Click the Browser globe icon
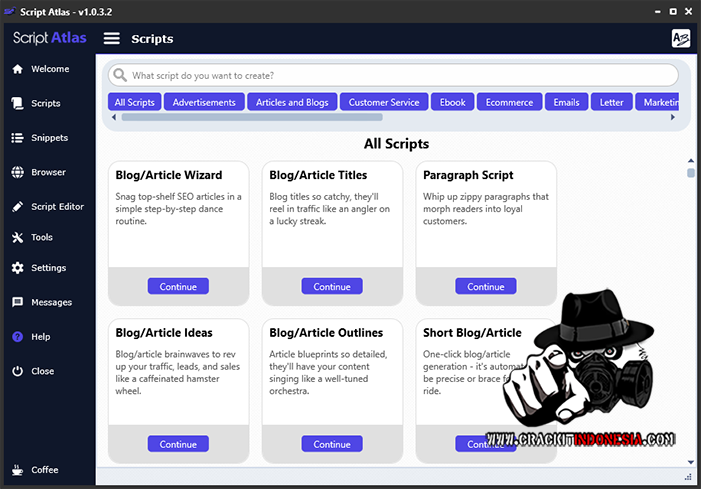The width and height of the screenshot is (701, 489). point(17,172)
